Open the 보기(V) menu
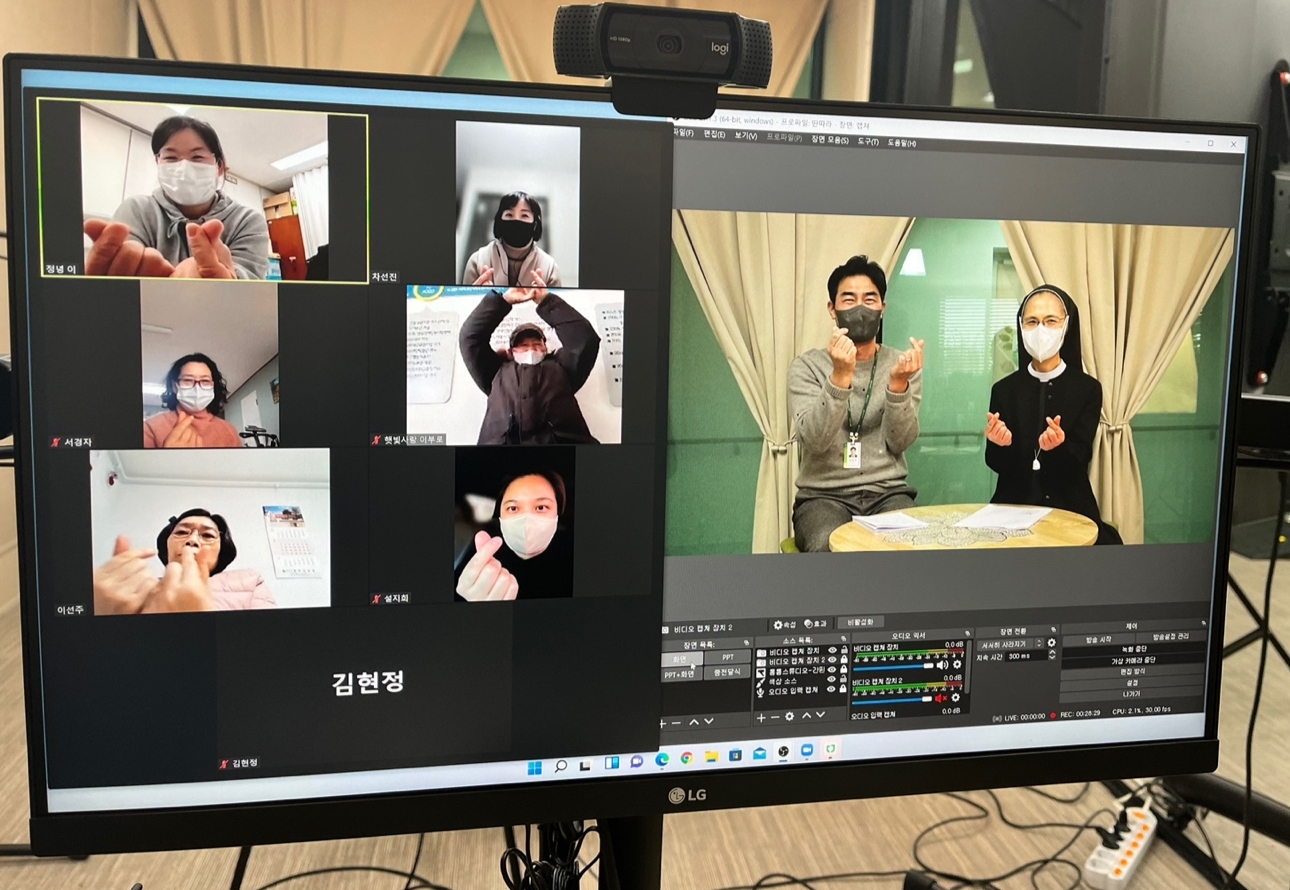Screen dimensions: 1290x890 point(746,135)
